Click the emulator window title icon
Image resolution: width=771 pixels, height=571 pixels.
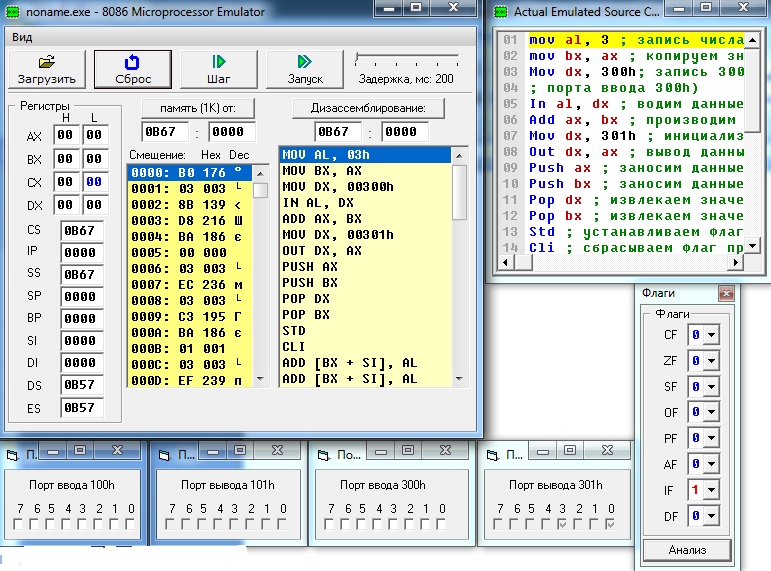coord(12,12)
